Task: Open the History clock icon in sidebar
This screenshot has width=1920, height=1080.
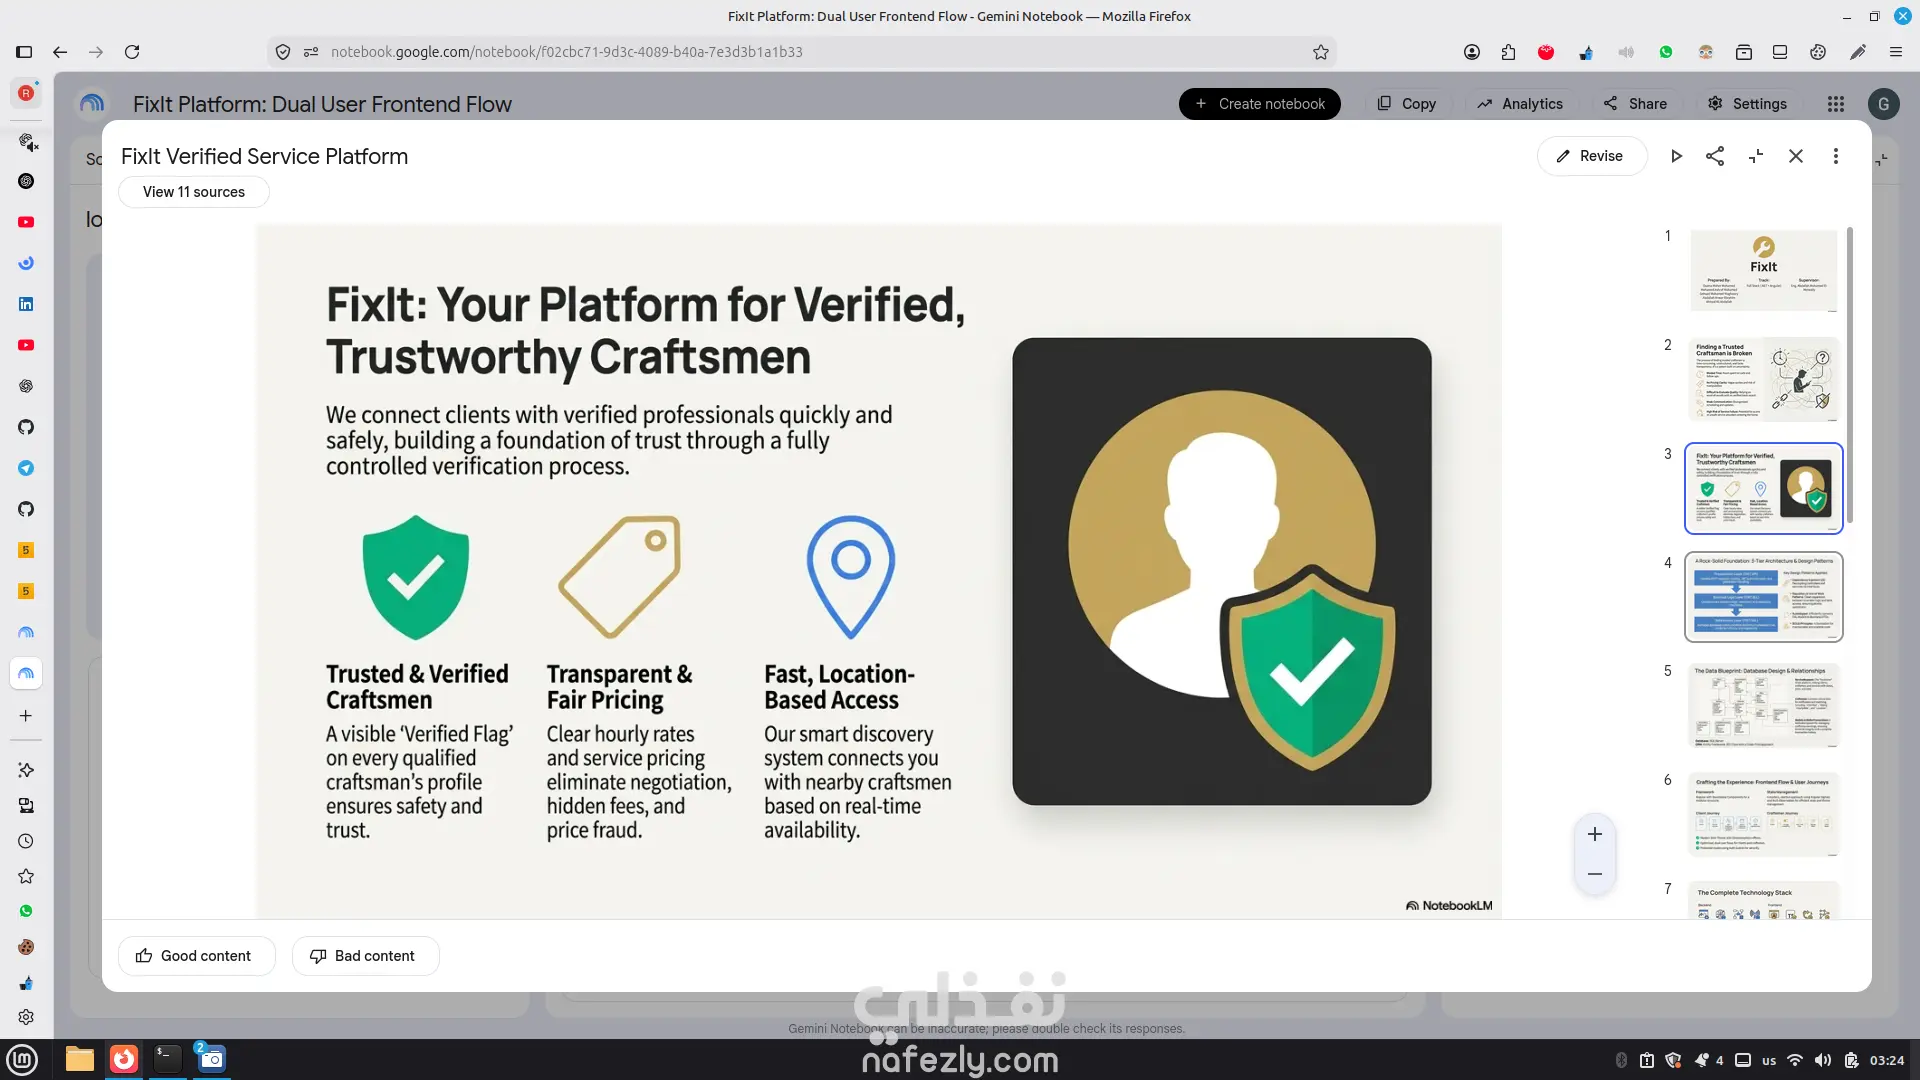Action: (x=26, y=841)
